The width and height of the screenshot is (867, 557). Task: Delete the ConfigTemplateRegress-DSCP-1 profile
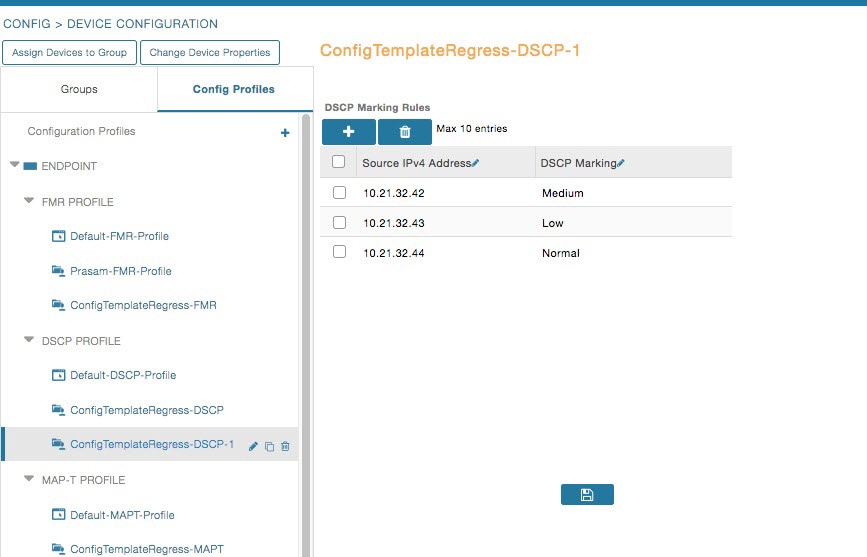click(285, 446)
